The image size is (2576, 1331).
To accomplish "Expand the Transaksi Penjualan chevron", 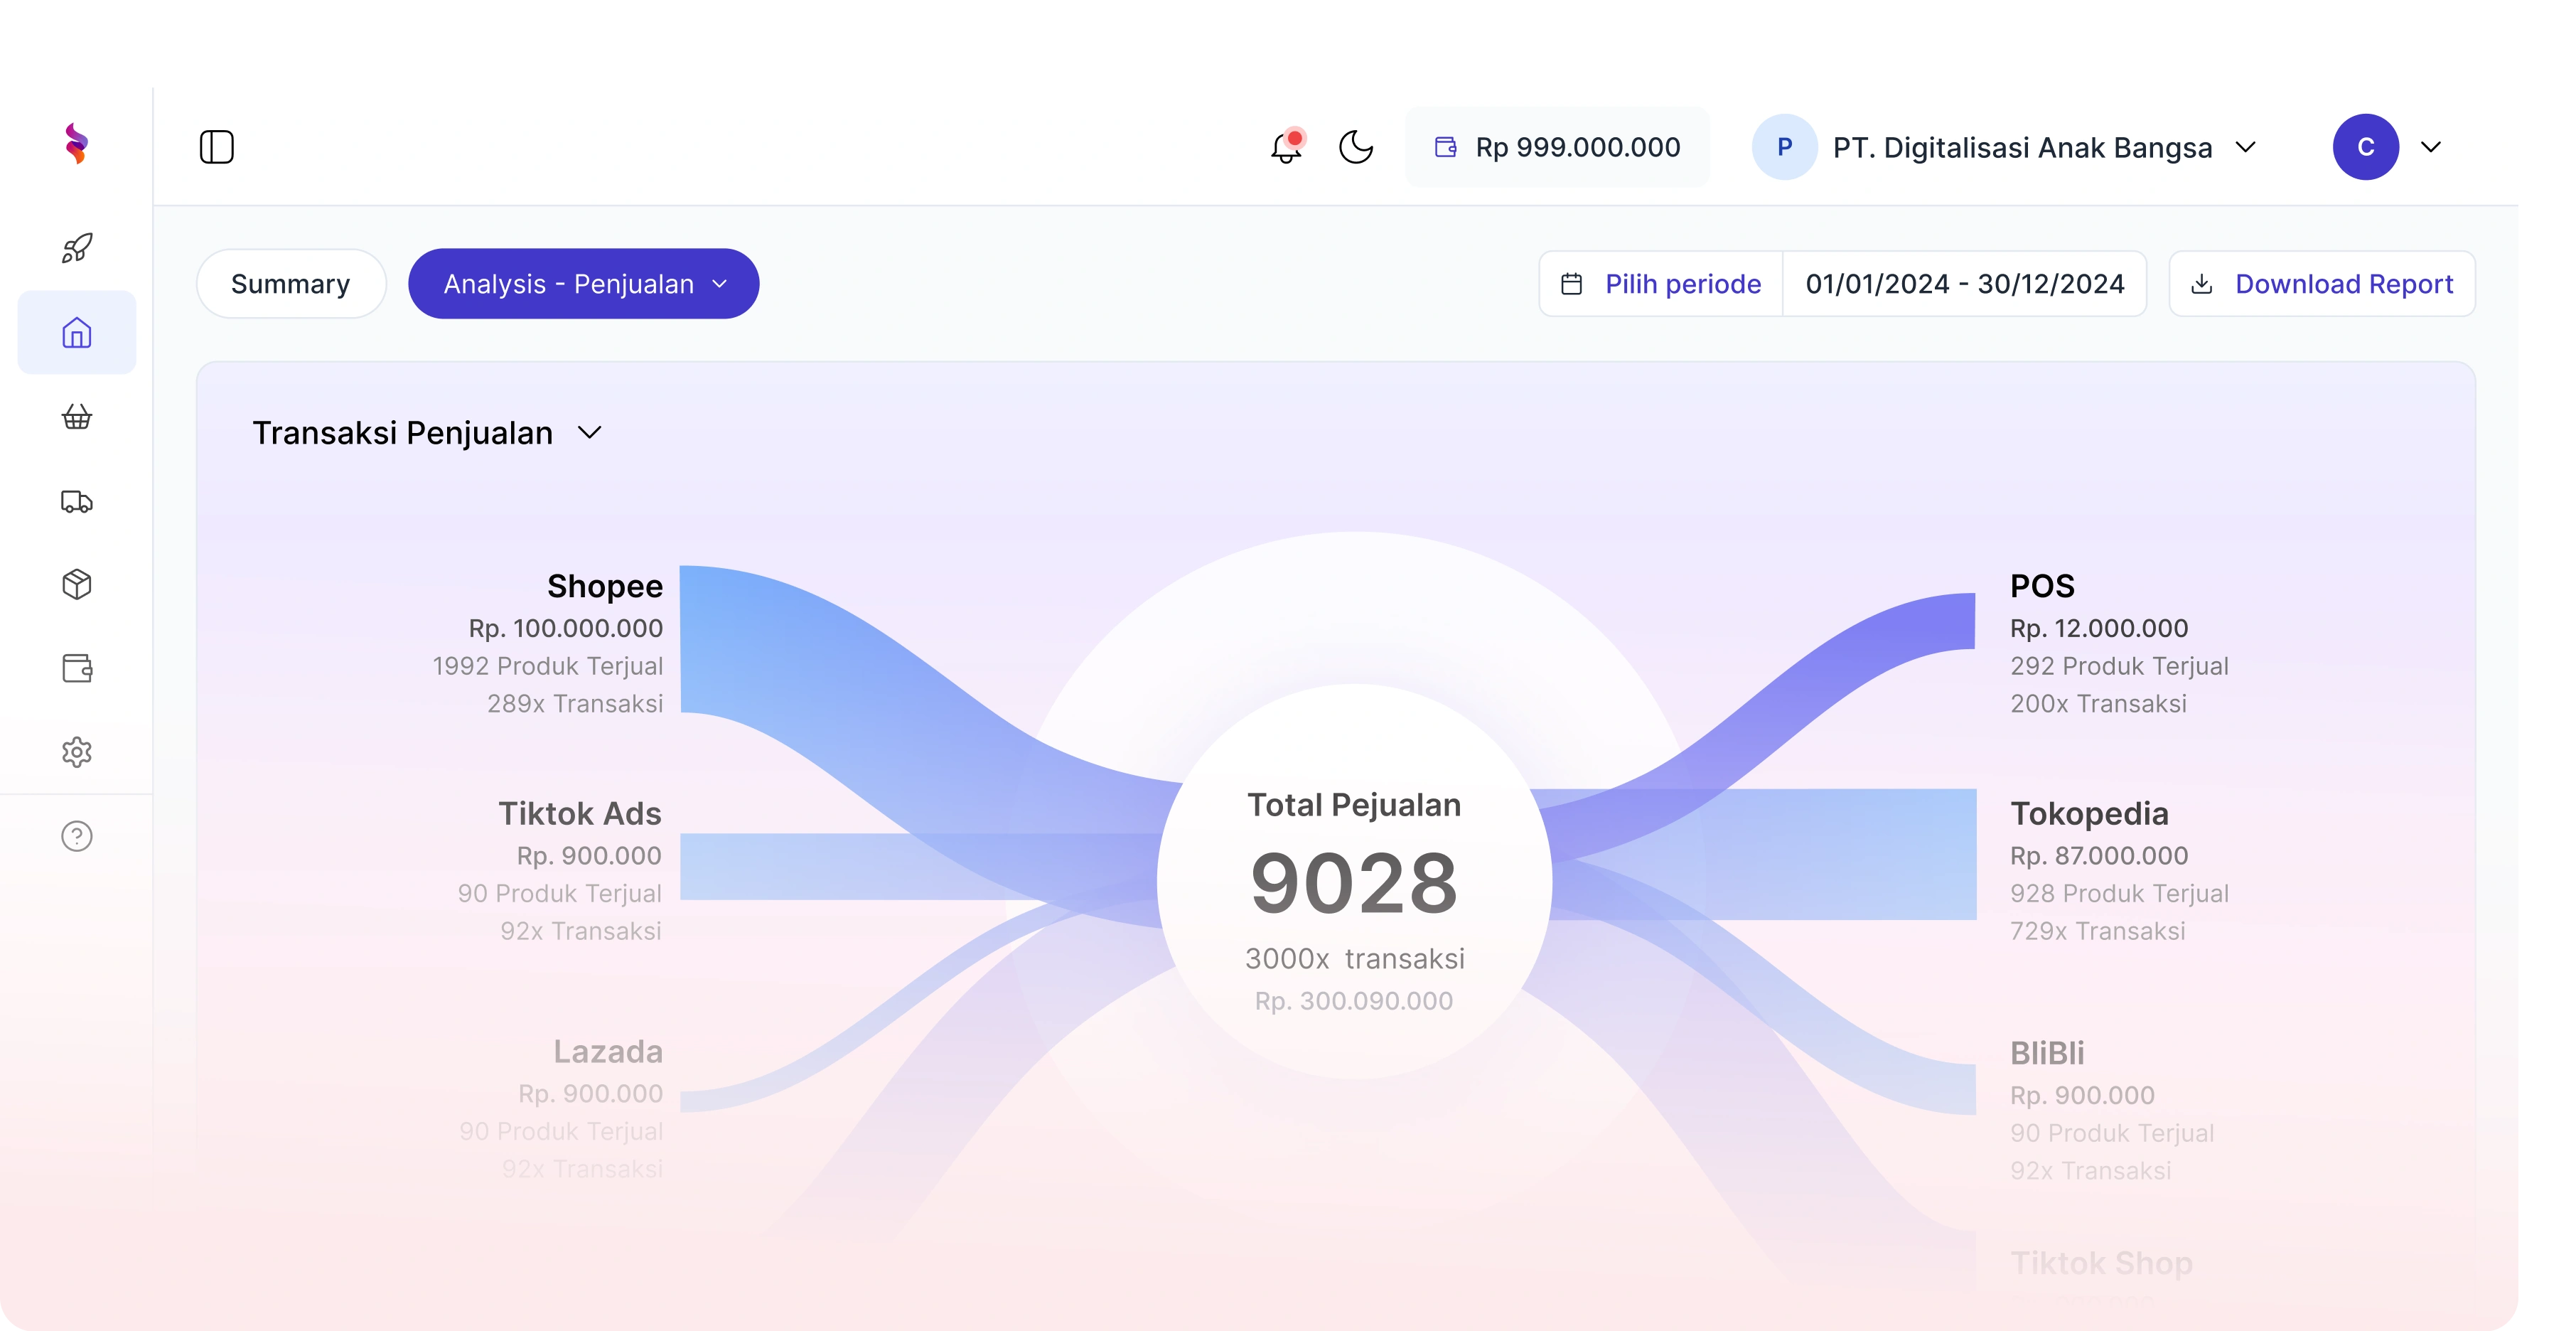I will coord(590,433).
